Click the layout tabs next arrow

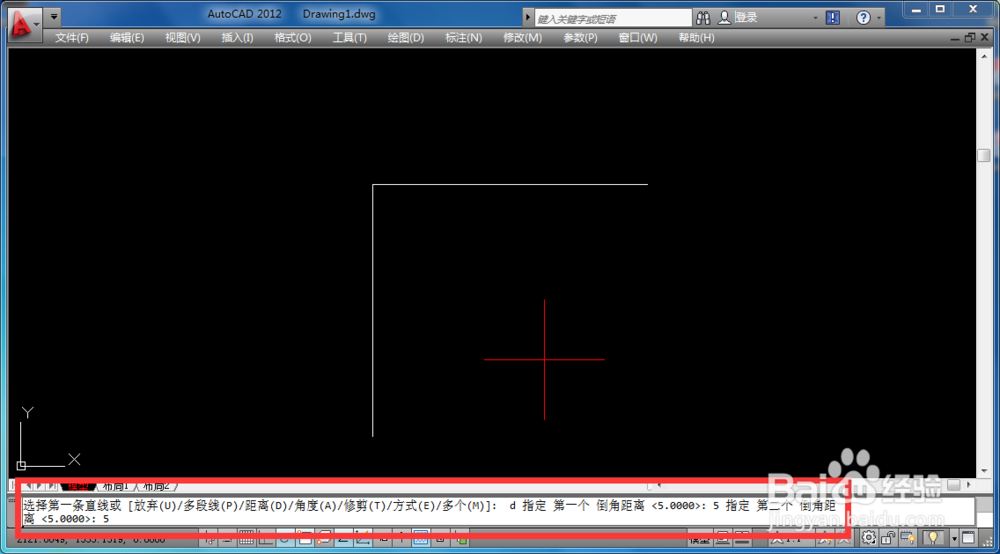[40, 486]
